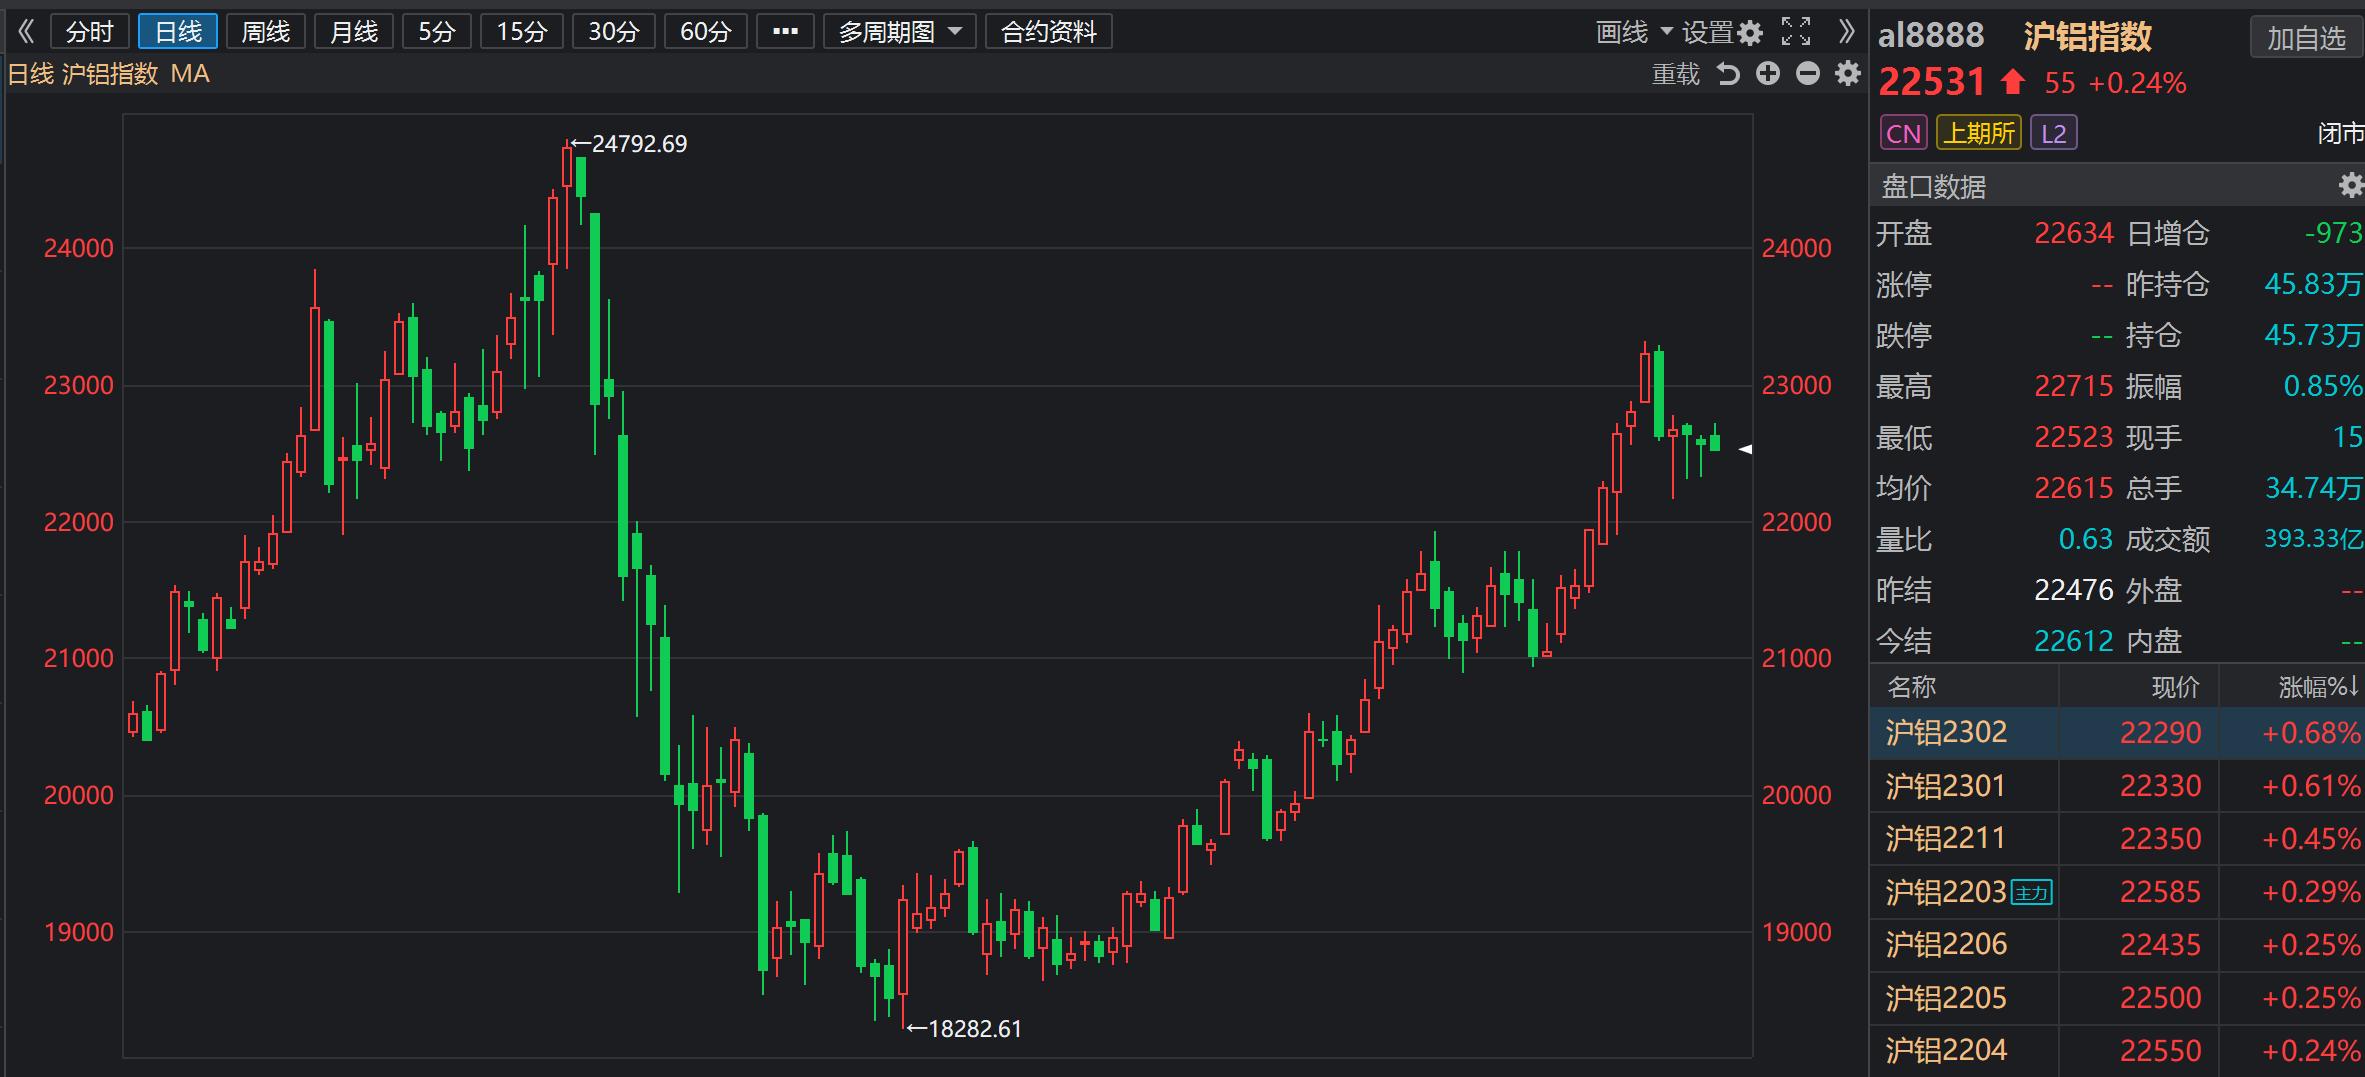
Task: Click the 主力 tag on 沪铝2203
Action: (x=2032, y=892)
